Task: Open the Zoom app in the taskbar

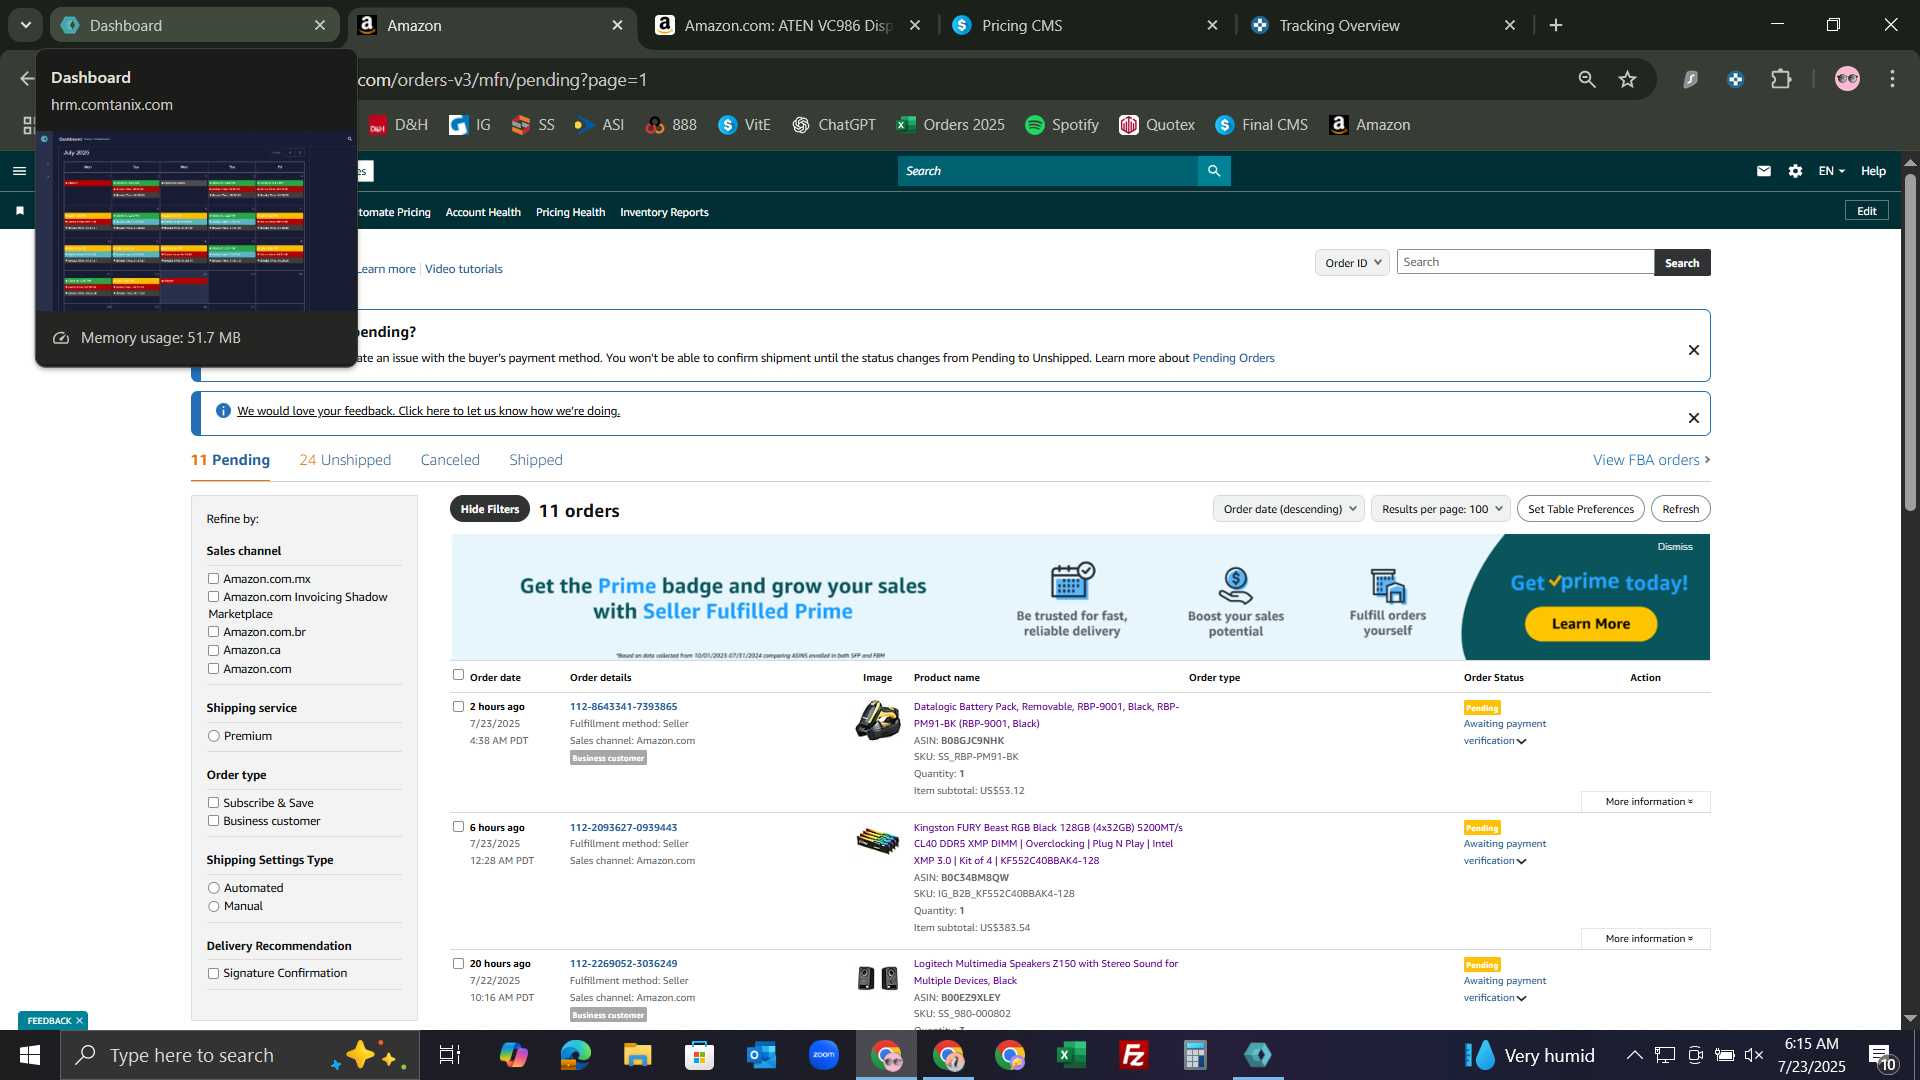Action: coord(824,1055)
